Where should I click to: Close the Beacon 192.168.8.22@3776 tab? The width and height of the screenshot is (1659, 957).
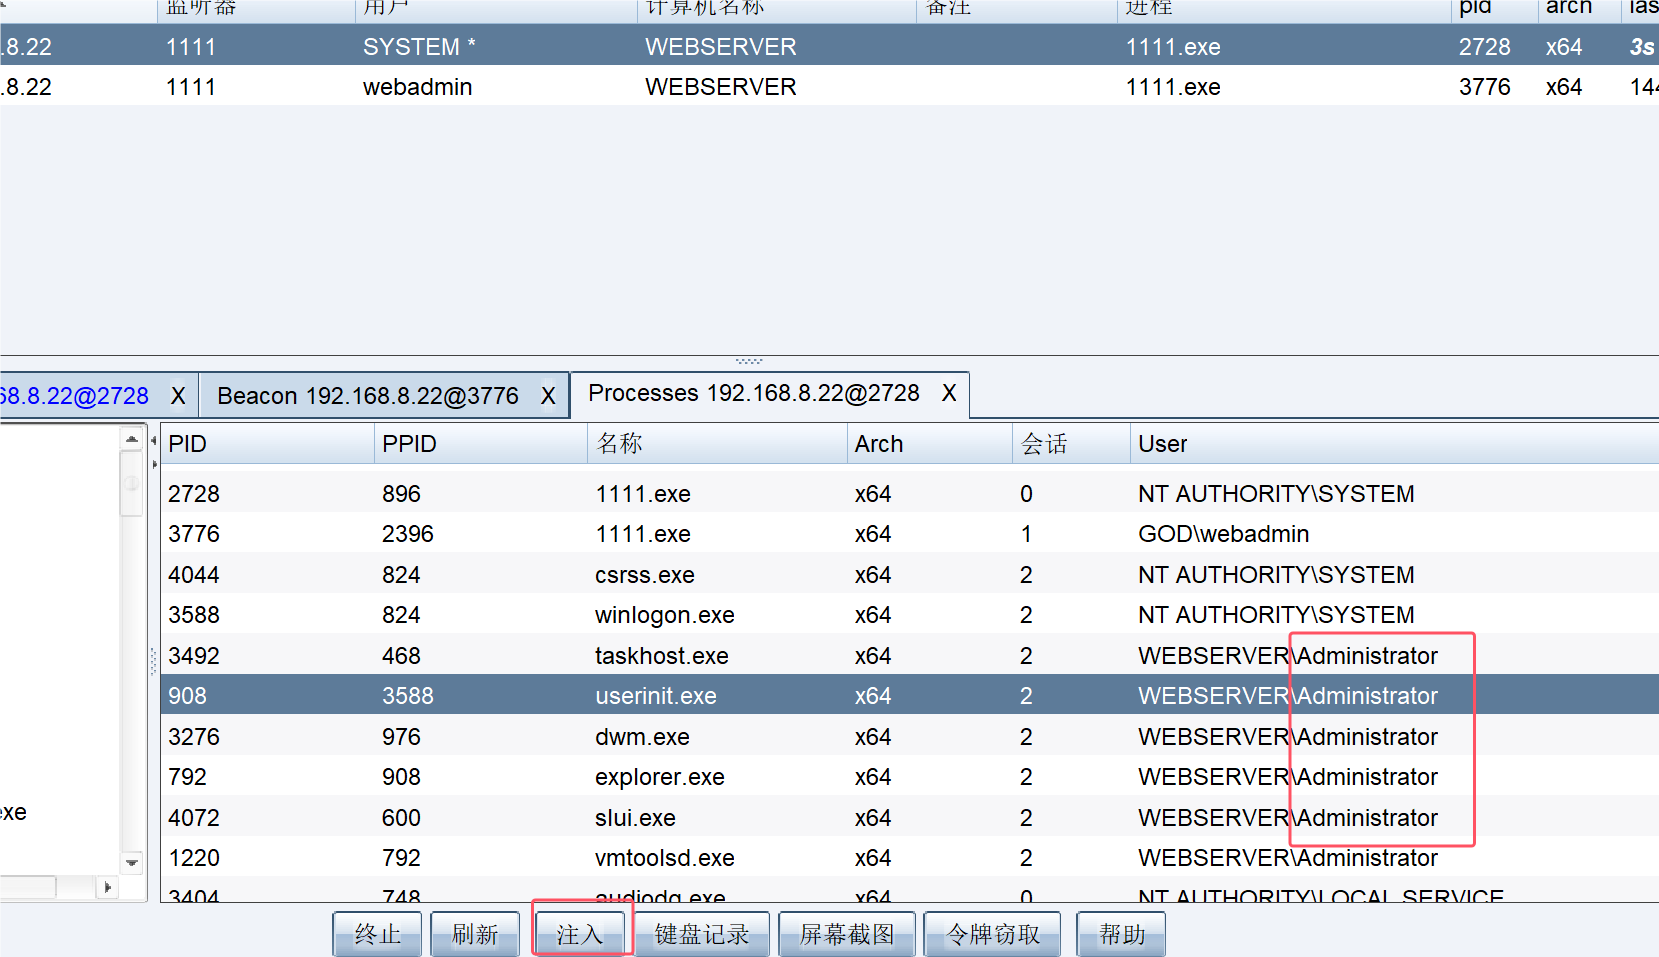pos(548,396)
